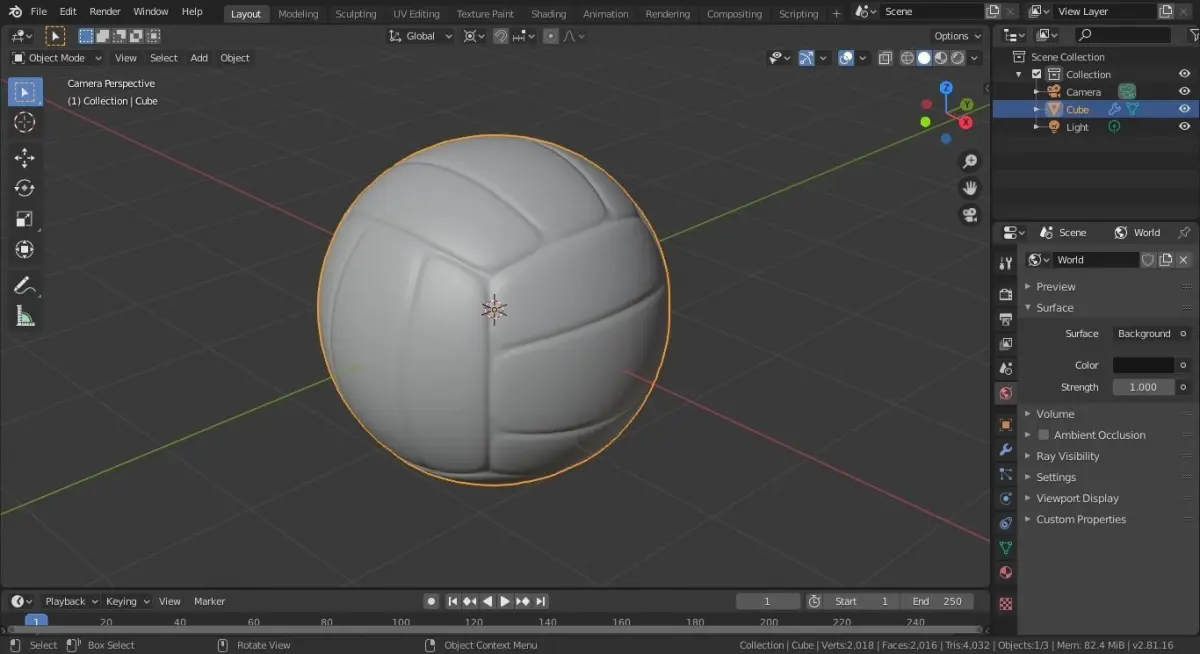The height and width of the screenshot is (654, 1200).
Task: Click the Background surface shader button
Action: point(1144,334)
